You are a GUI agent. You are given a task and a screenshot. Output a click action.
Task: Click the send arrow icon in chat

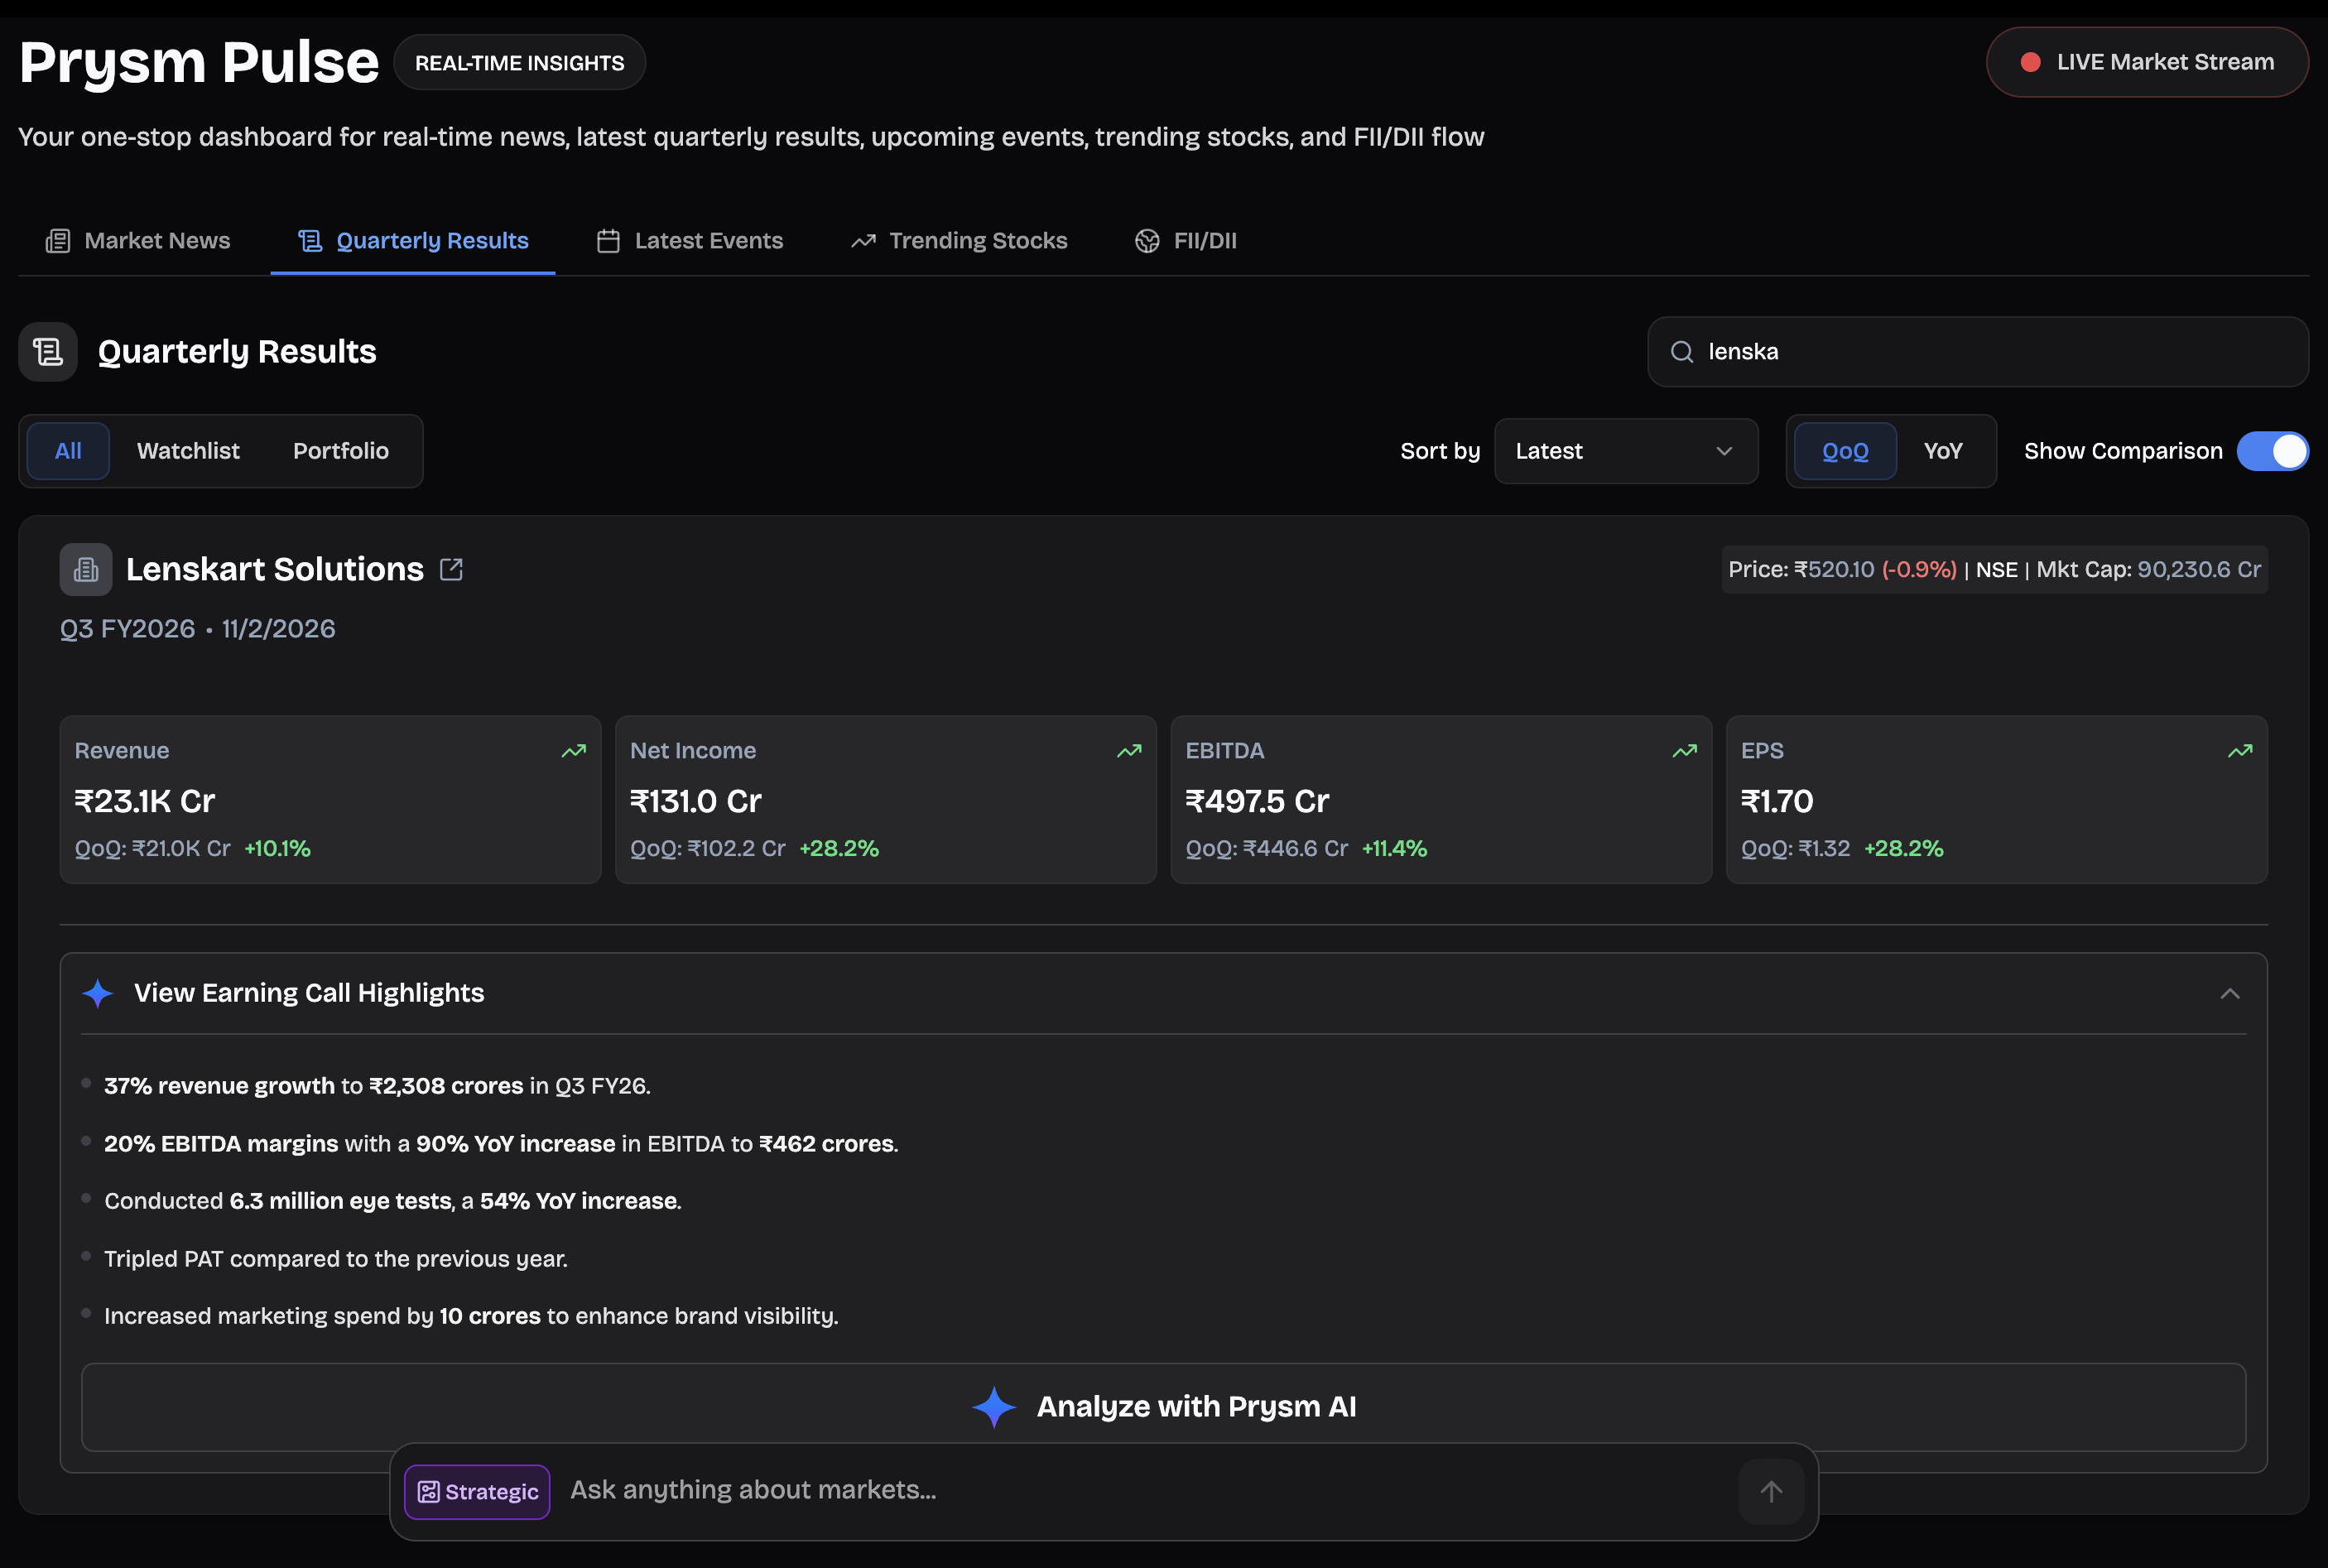coord(1770,1491)
